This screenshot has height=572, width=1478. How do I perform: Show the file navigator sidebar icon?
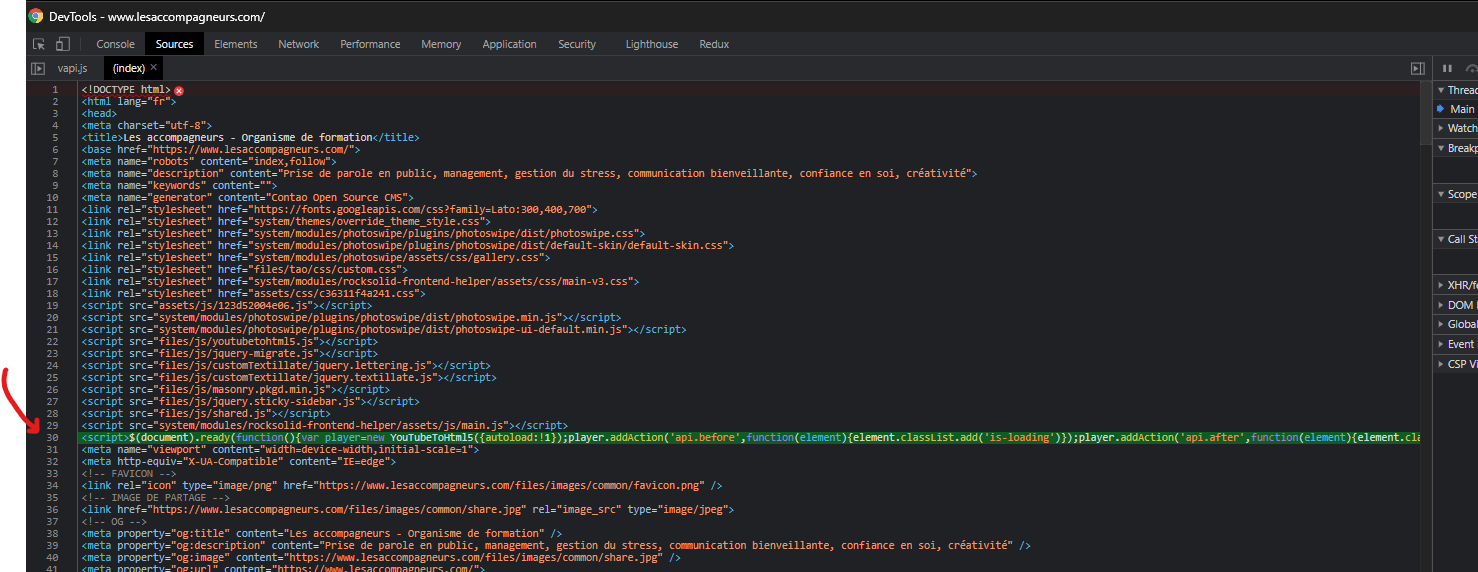pyautogui.click(x=38, y=68)
